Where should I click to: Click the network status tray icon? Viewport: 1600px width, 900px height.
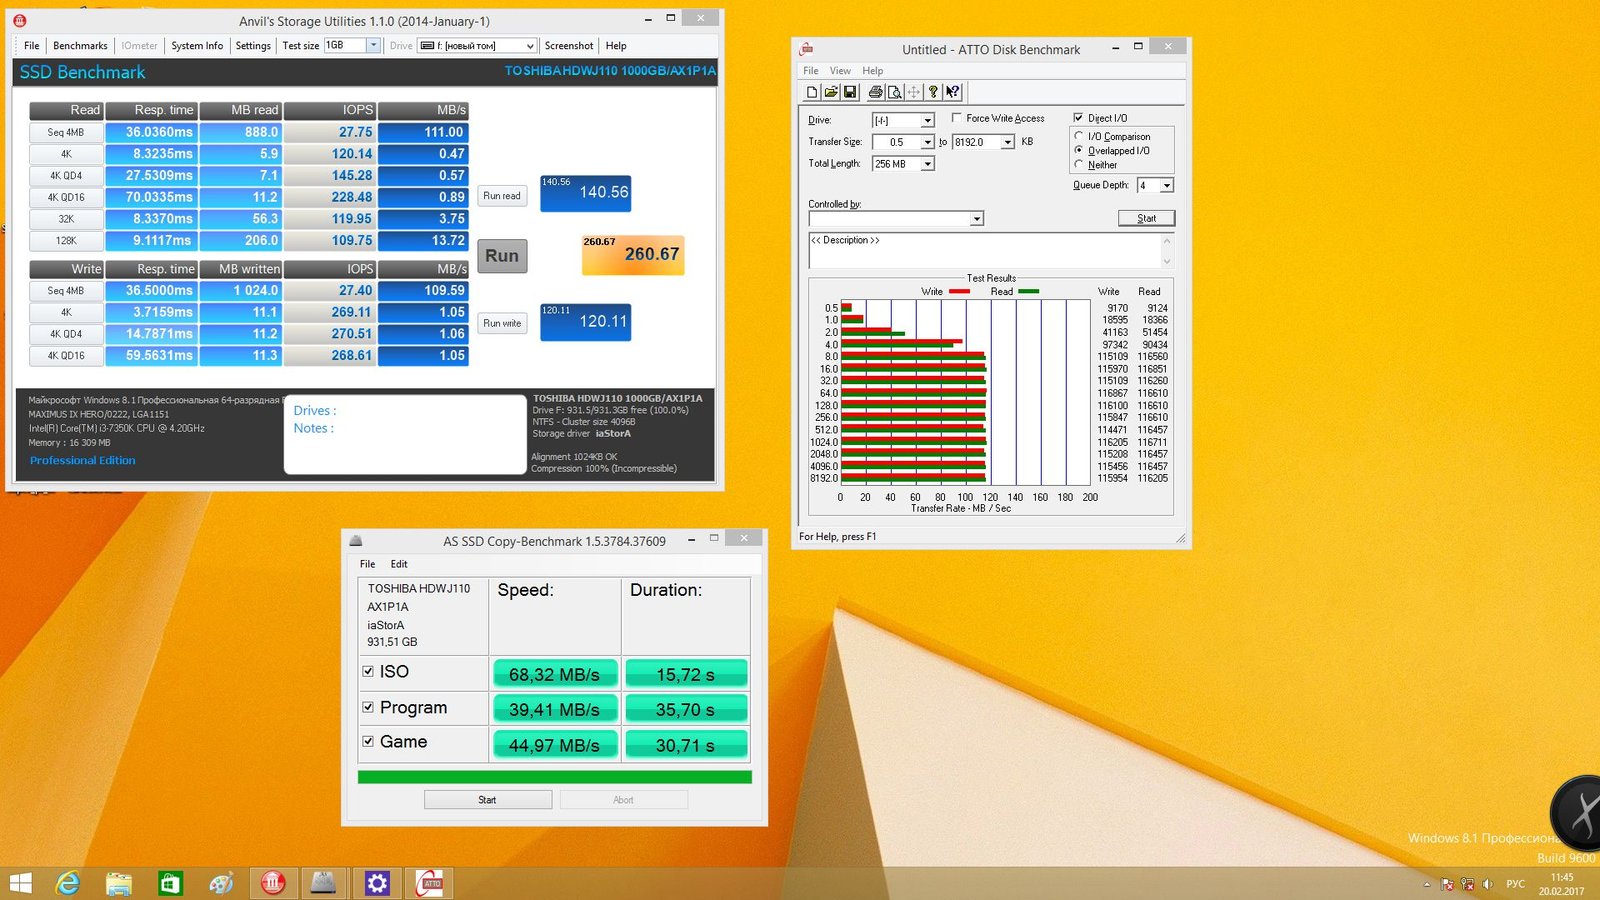pos(1468,884)
